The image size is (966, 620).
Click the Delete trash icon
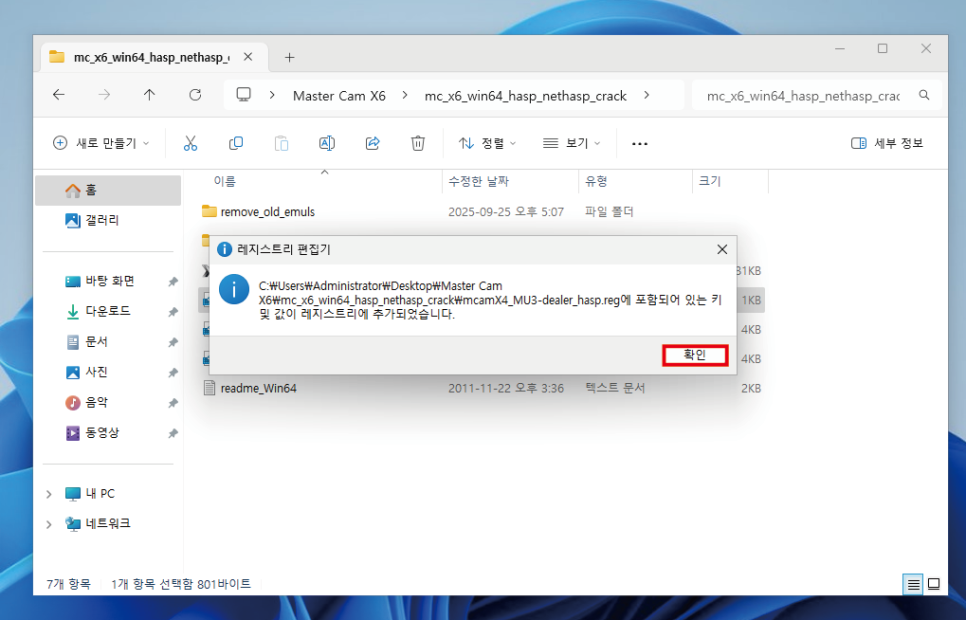point(418,144)
